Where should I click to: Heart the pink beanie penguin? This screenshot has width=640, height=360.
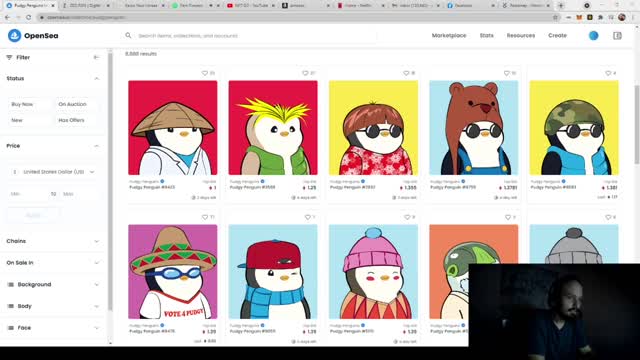coord(407,217)
